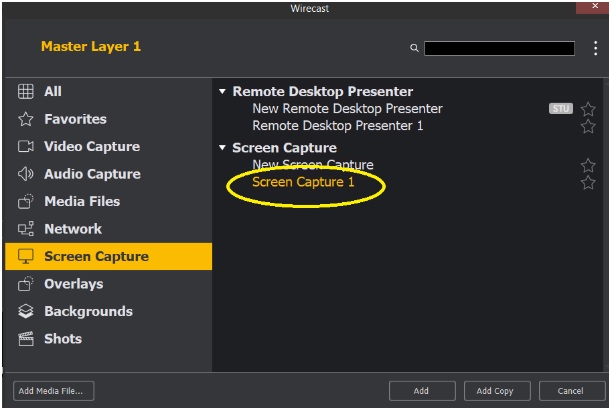The image size is (609, 410).
Task: Switch to the Video Capture category label
Action: pos(92,146)
